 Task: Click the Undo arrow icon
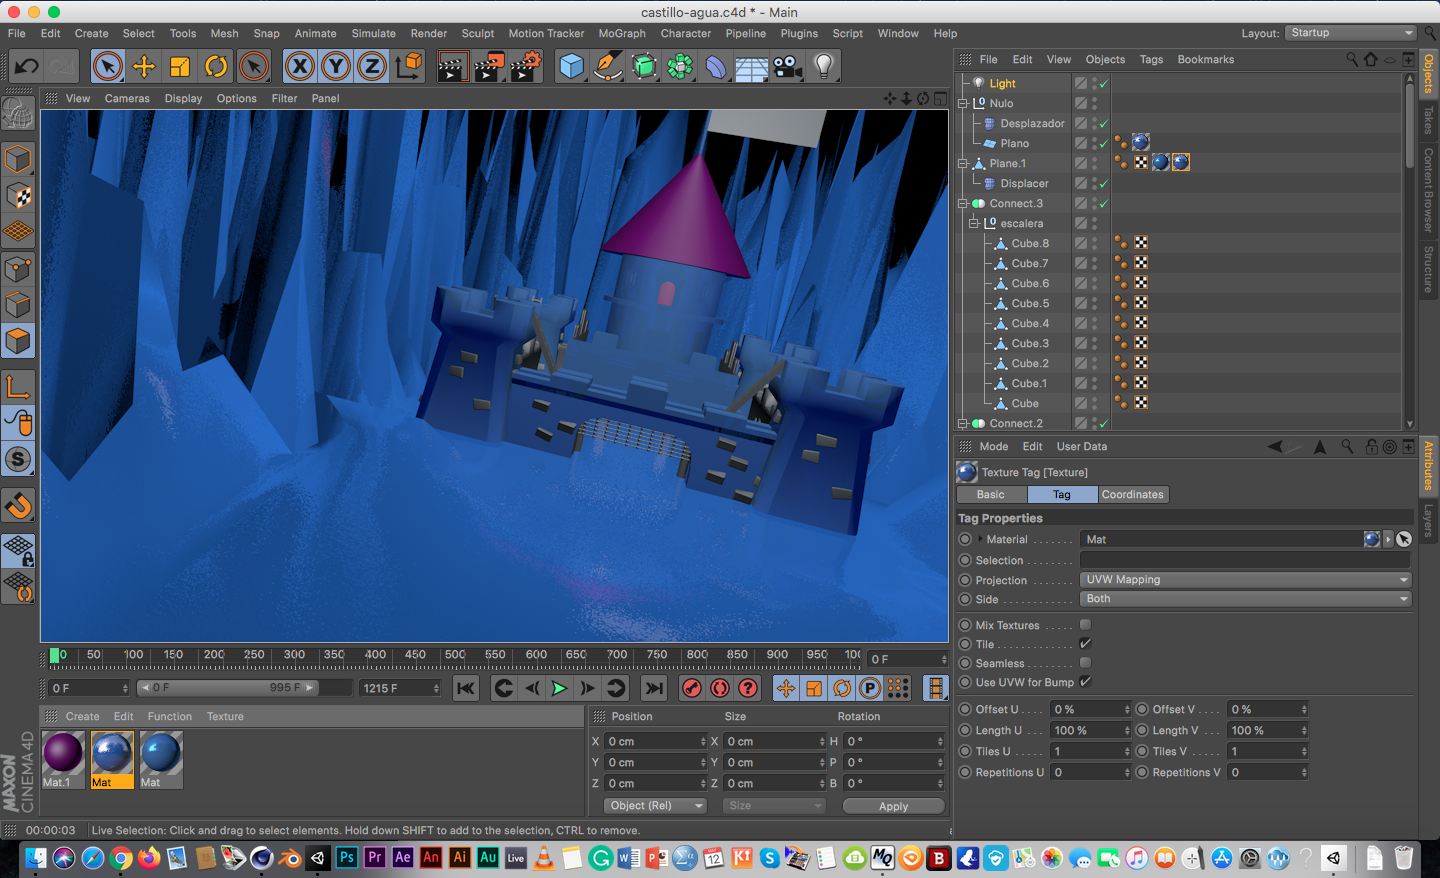tap(26, 67)
